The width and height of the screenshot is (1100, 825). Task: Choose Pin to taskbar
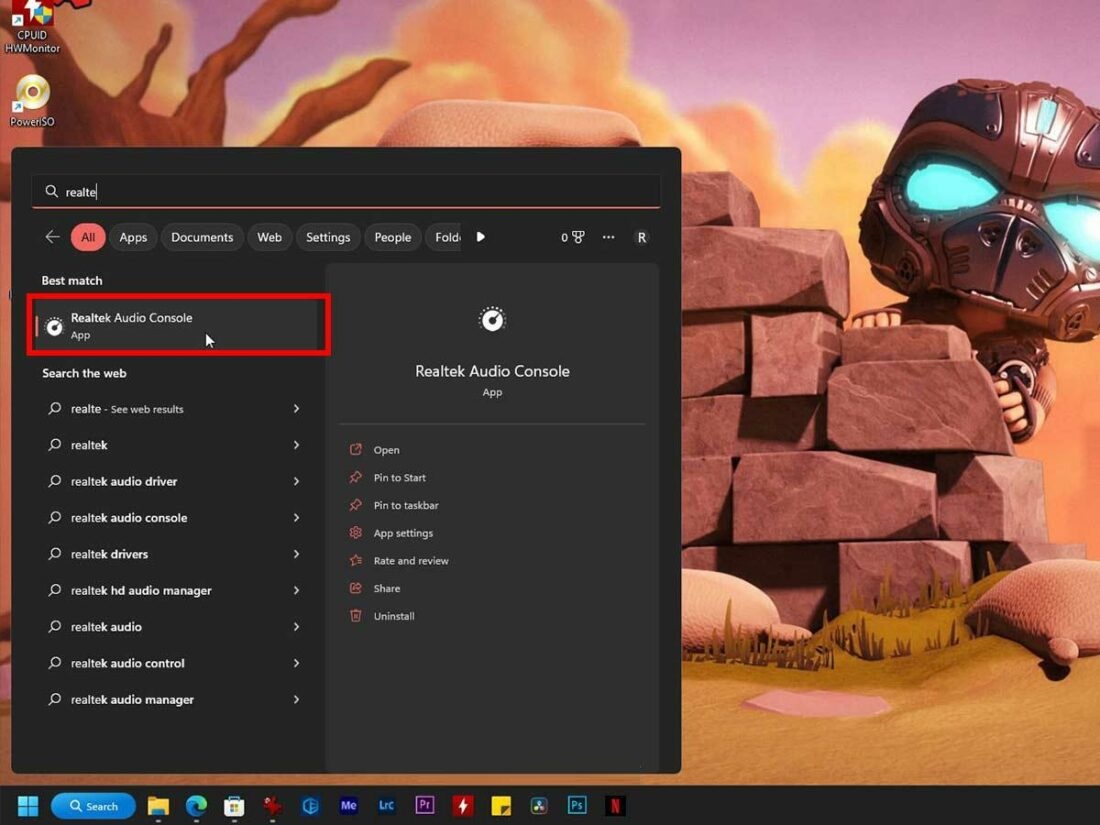tap(405, 505)
